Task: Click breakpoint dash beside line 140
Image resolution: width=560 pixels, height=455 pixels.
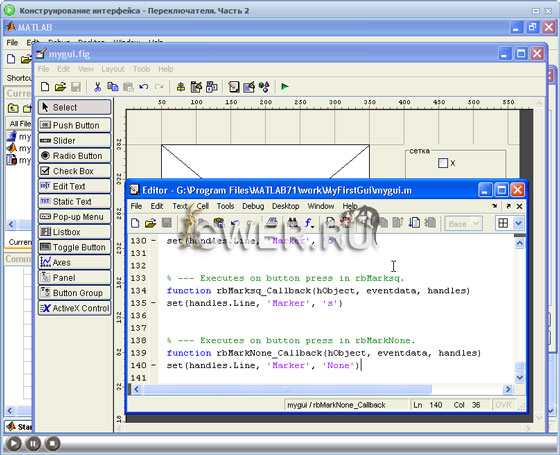Action: [154, 365]
